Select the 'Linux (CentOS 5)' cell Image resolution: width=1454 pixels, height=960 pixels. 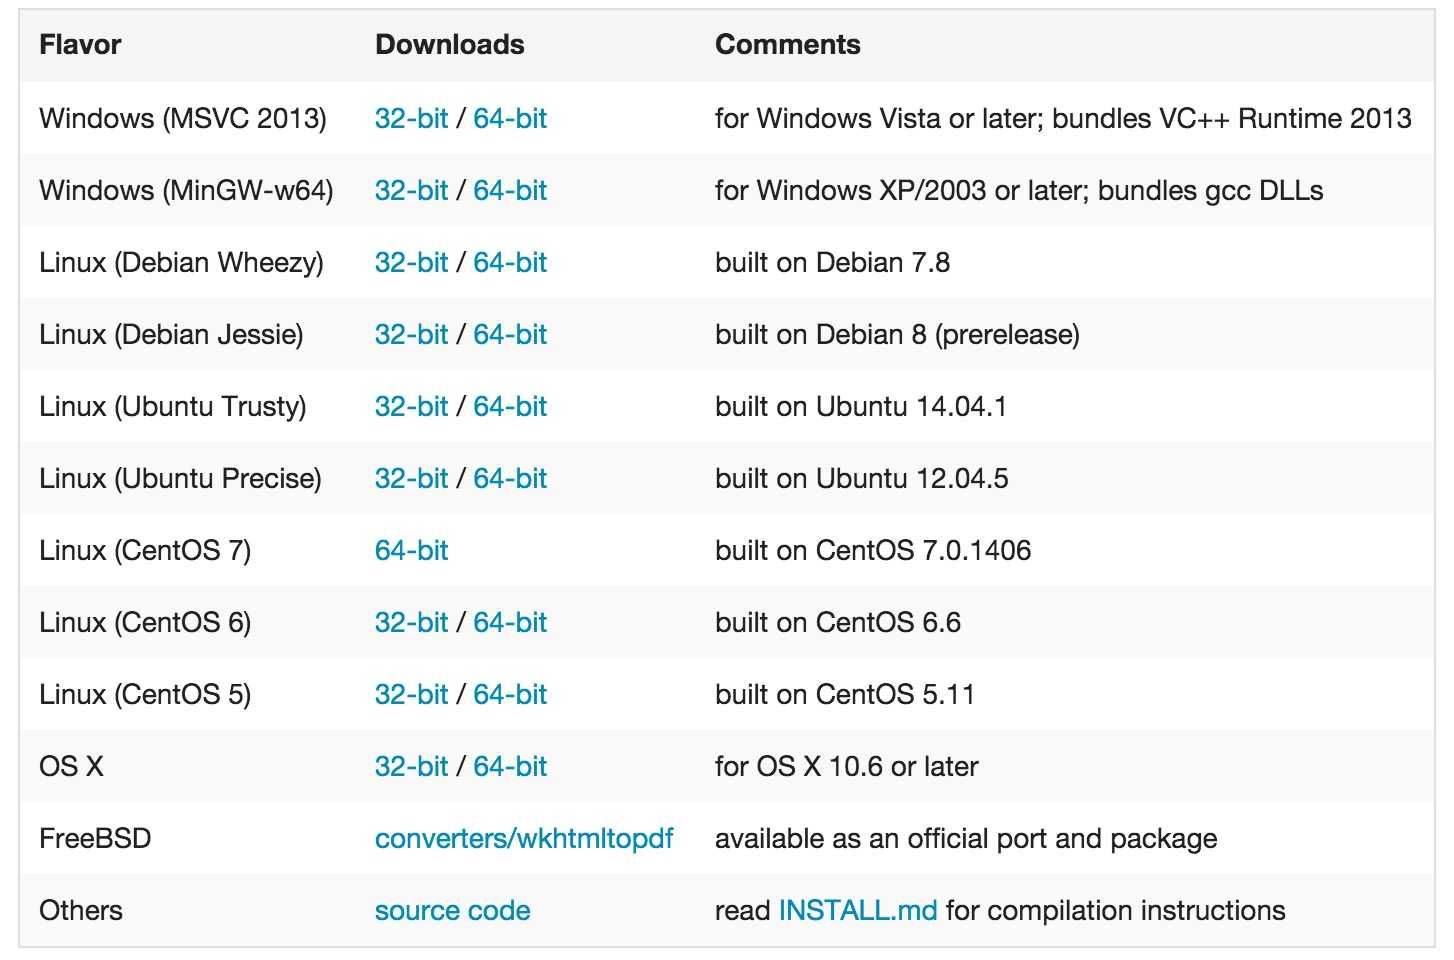click(x=145, y=694)
